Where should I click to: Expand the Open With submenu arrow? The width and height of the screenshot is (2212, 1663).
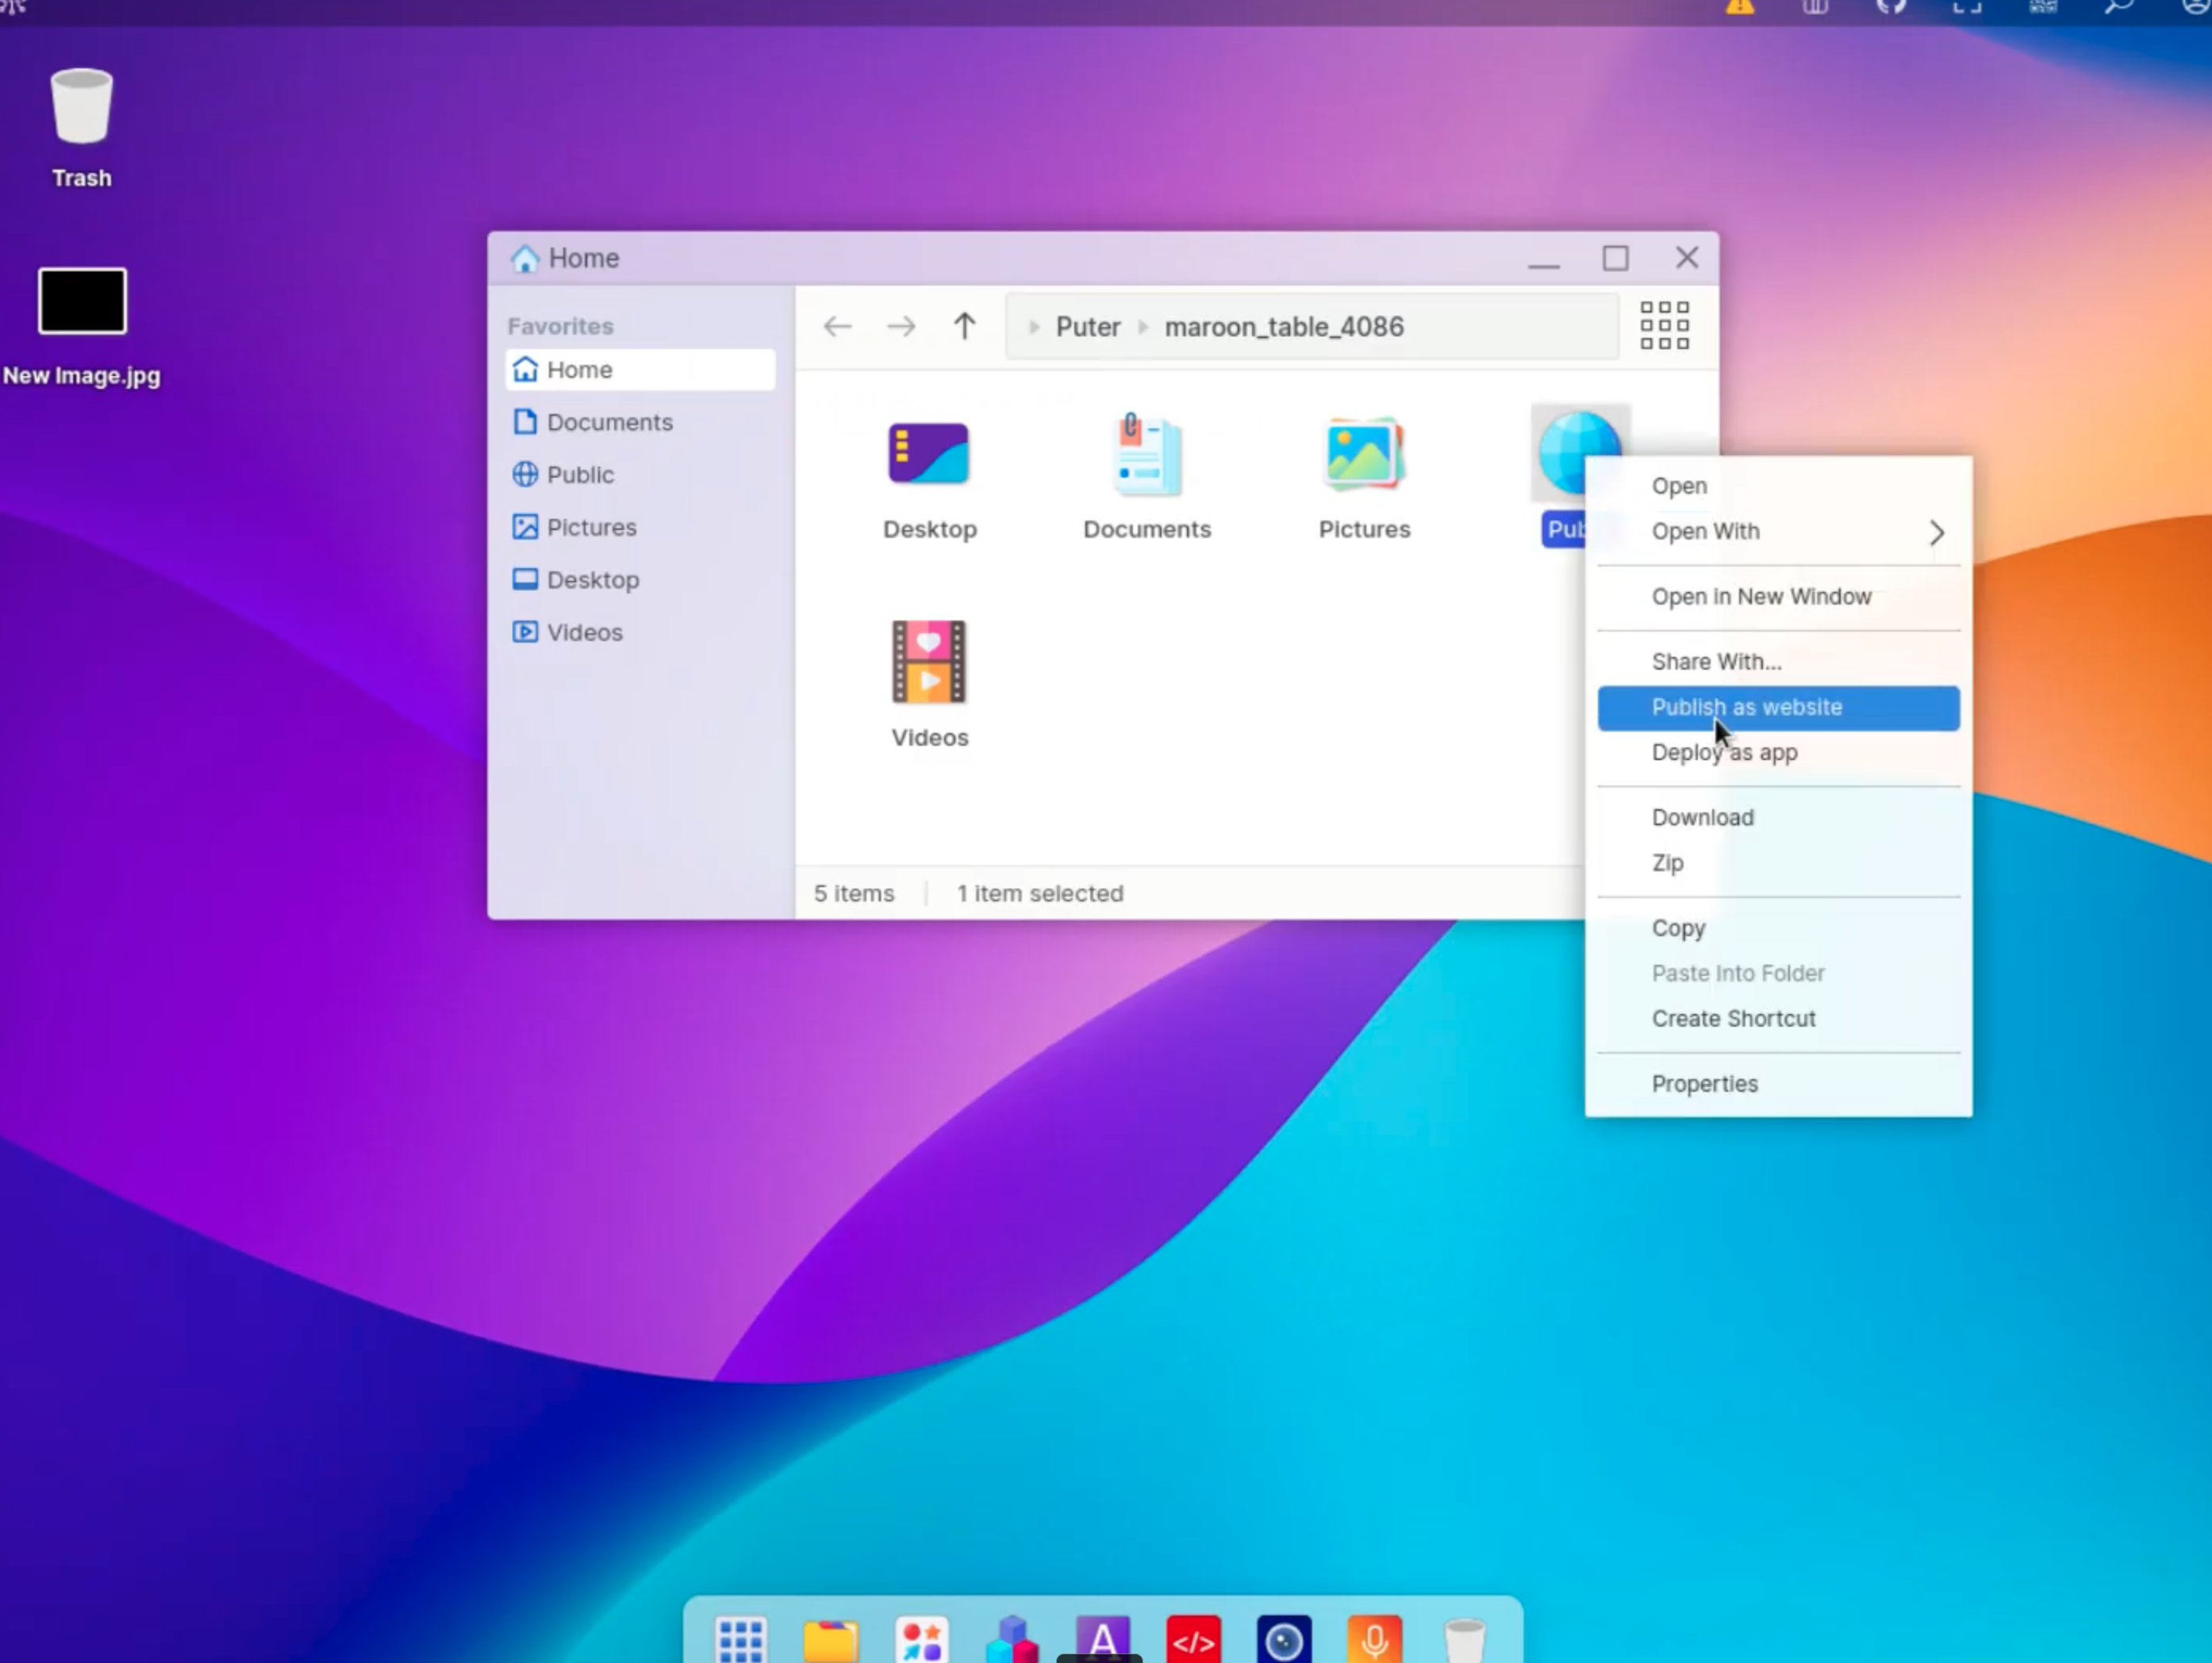(1936, 532)
